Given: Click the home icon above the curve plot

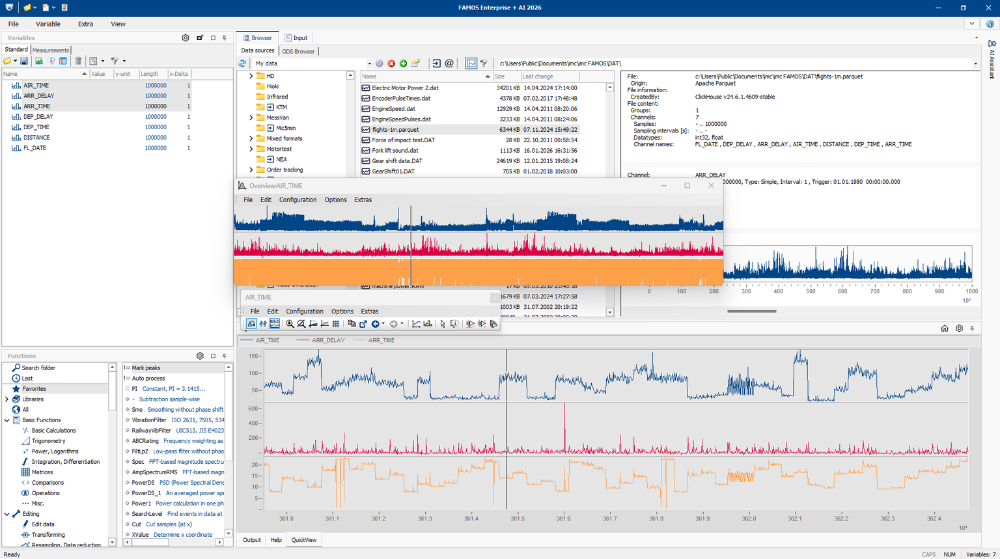Looking at the screenshot, I should 943,328.
